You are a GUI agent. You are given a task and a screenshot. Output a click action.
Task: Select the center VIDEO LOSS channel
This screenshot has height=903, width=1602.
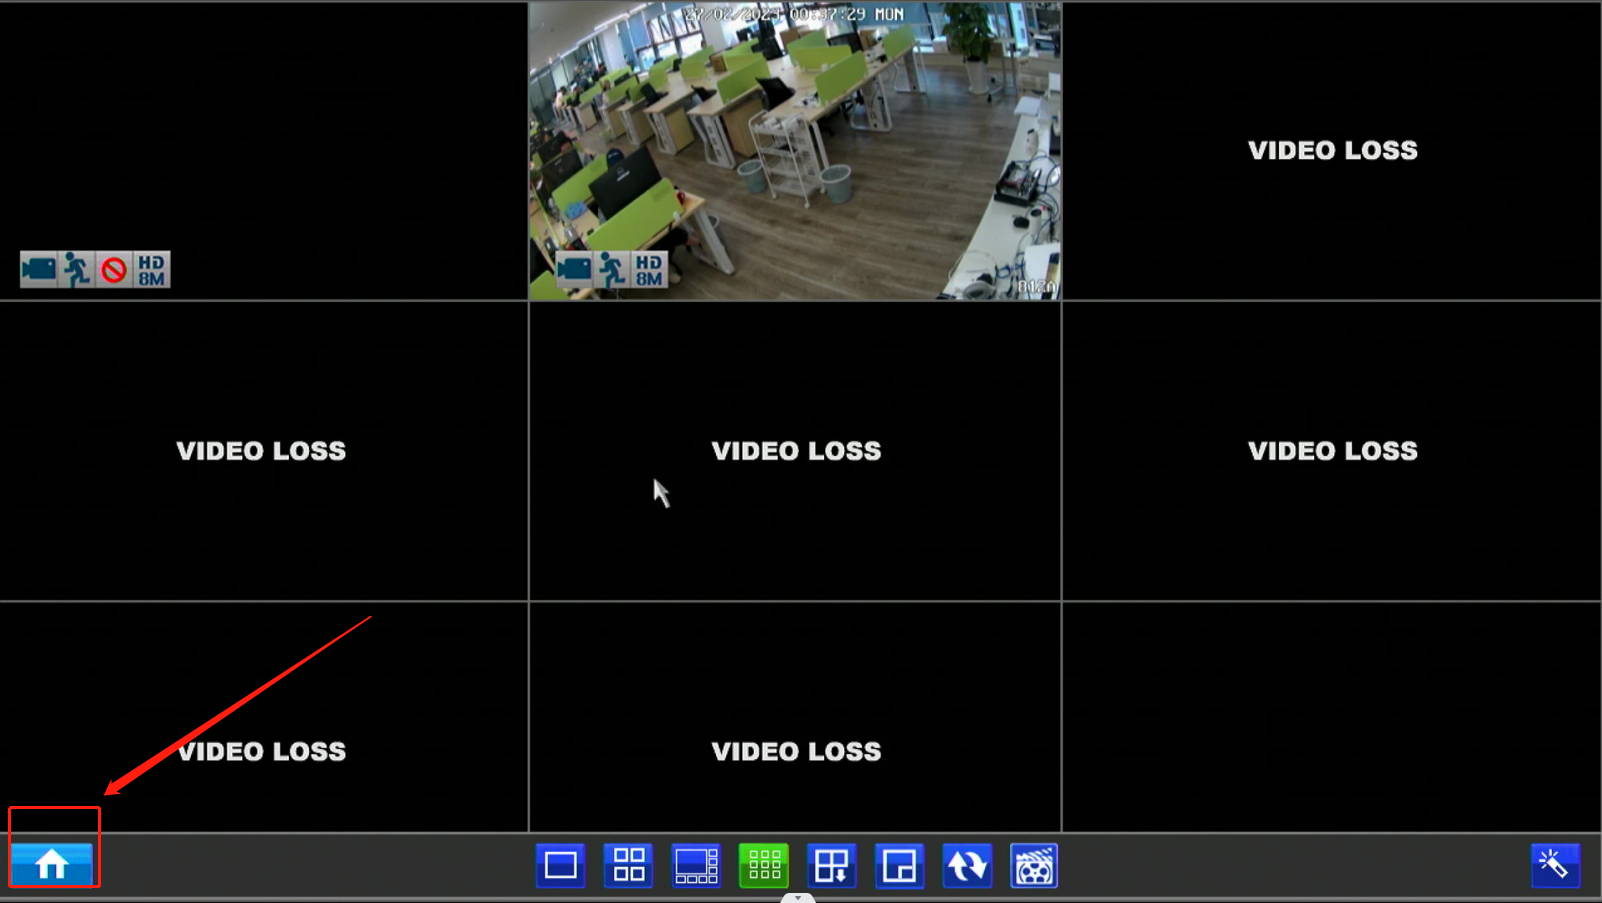click(795, 451)
